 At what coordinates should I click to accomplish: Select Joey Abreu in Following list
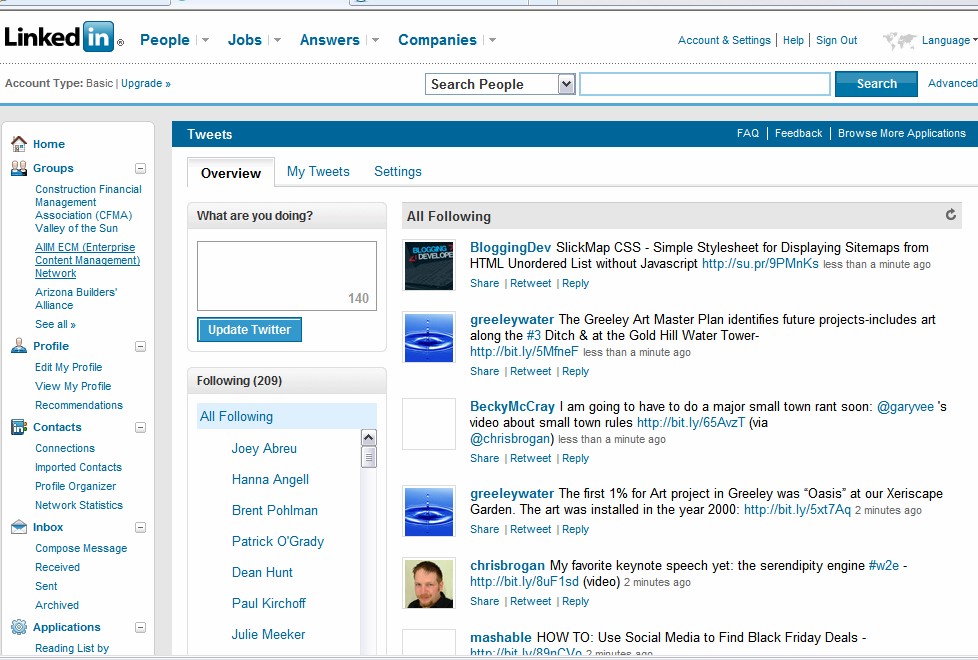pos(264,449)
